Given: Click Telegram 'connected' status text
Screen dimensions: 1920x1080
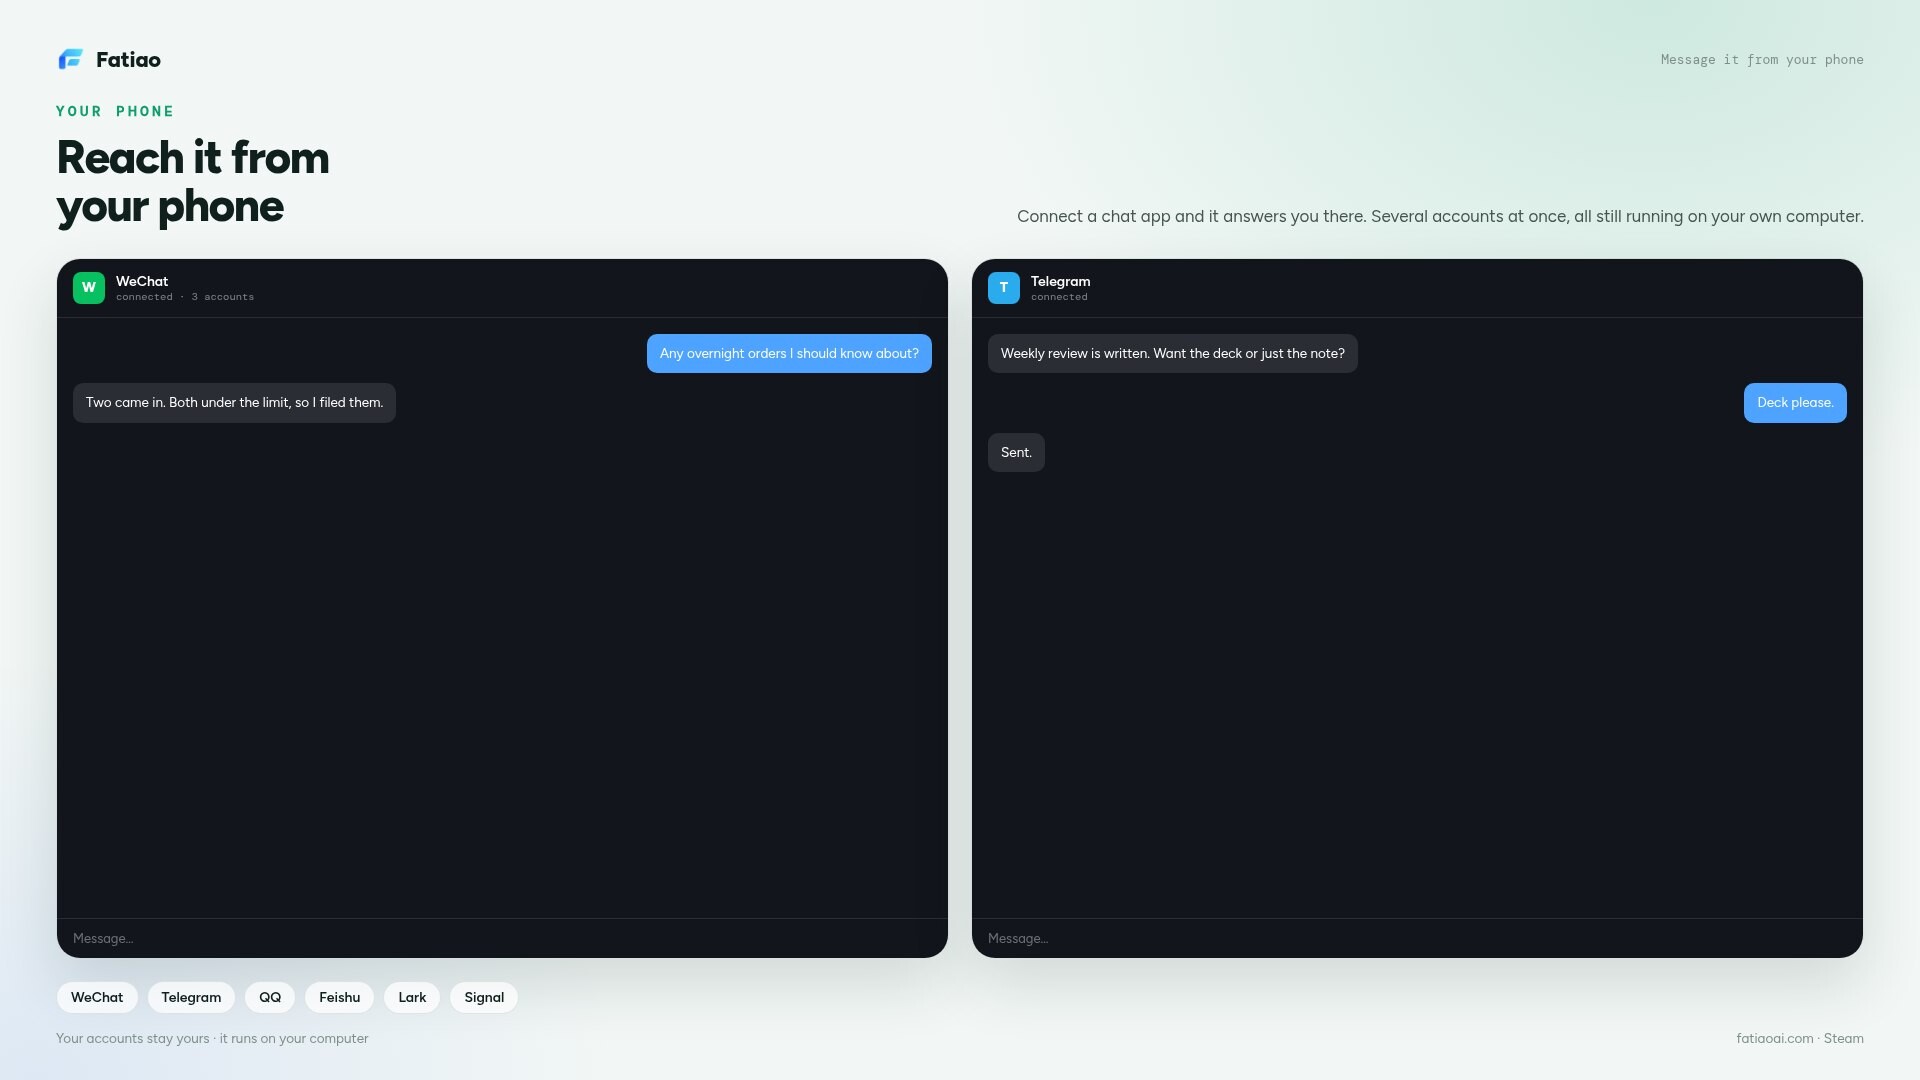Looking at the screenshot, I should point(1059,297).
